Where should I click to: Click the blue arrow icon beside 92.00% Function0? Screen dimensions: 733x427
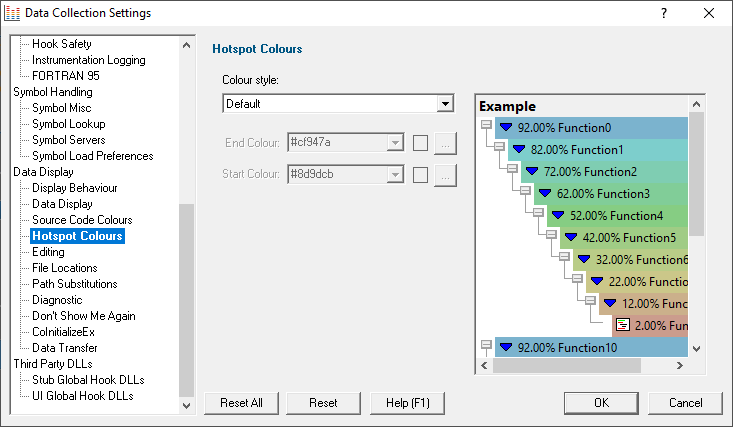coord(506,127)
